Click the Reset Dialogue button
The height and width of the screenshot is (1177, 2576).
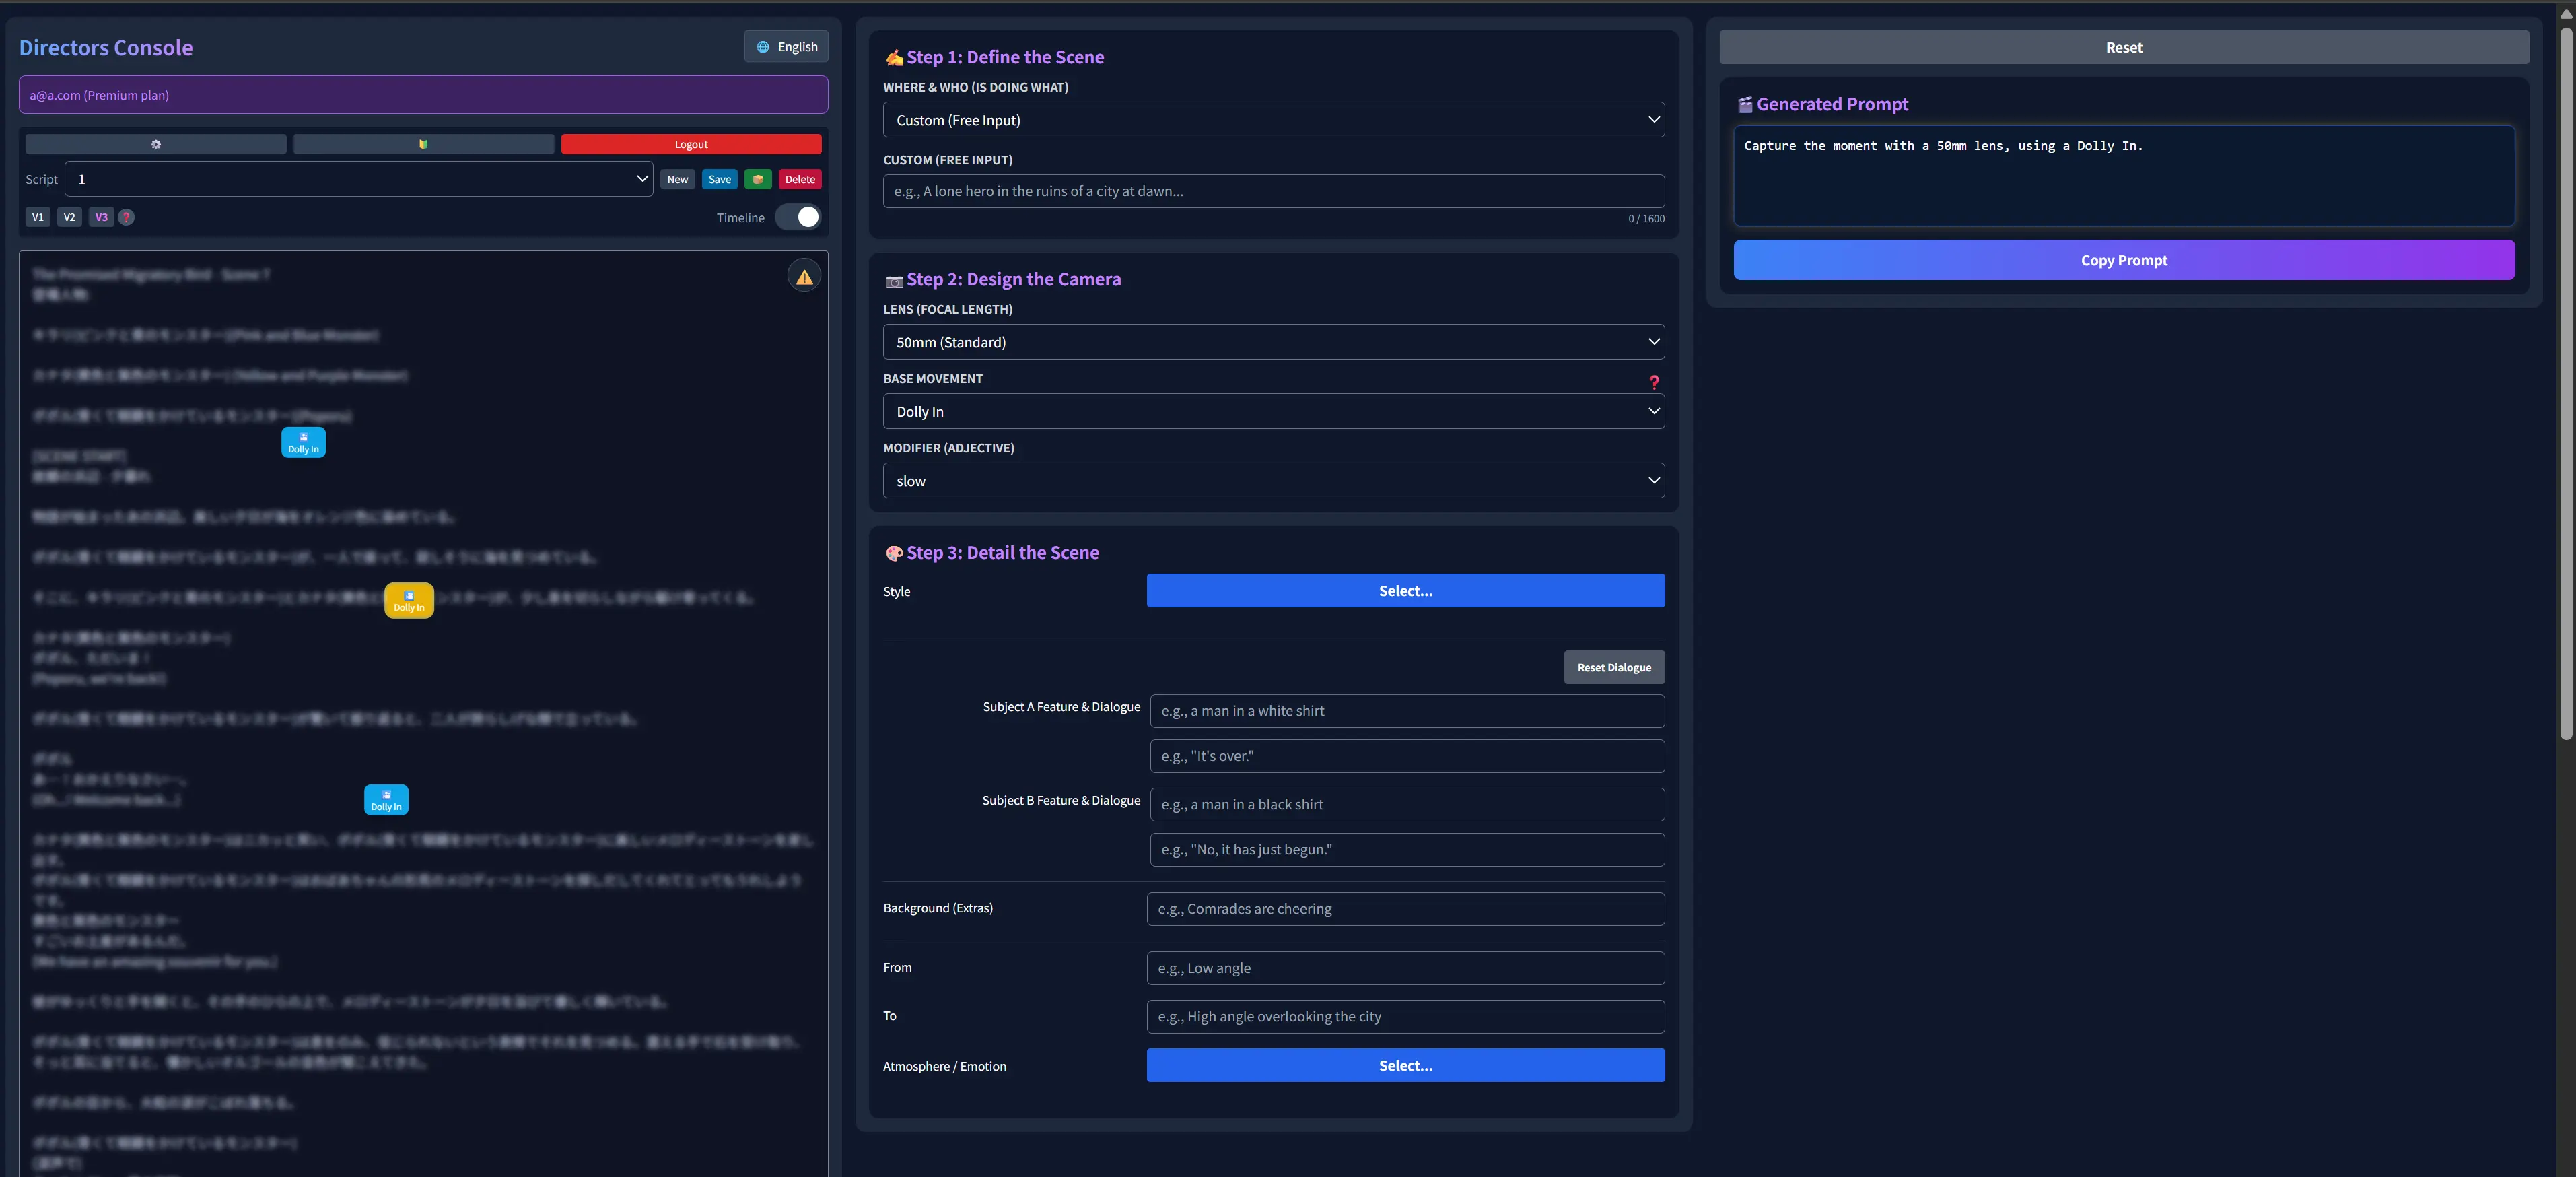click(1613, 667)
